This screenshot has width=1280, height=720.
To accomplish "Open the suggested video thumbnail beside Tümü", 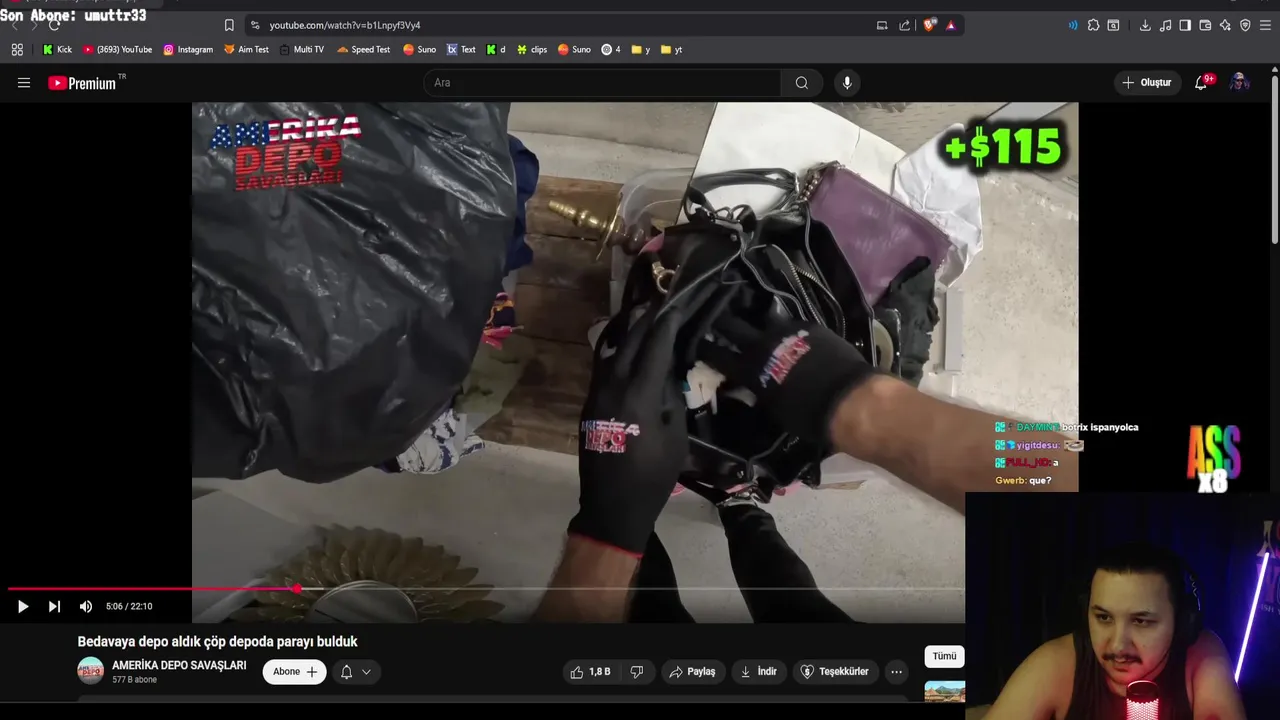I will coord(944,692).
